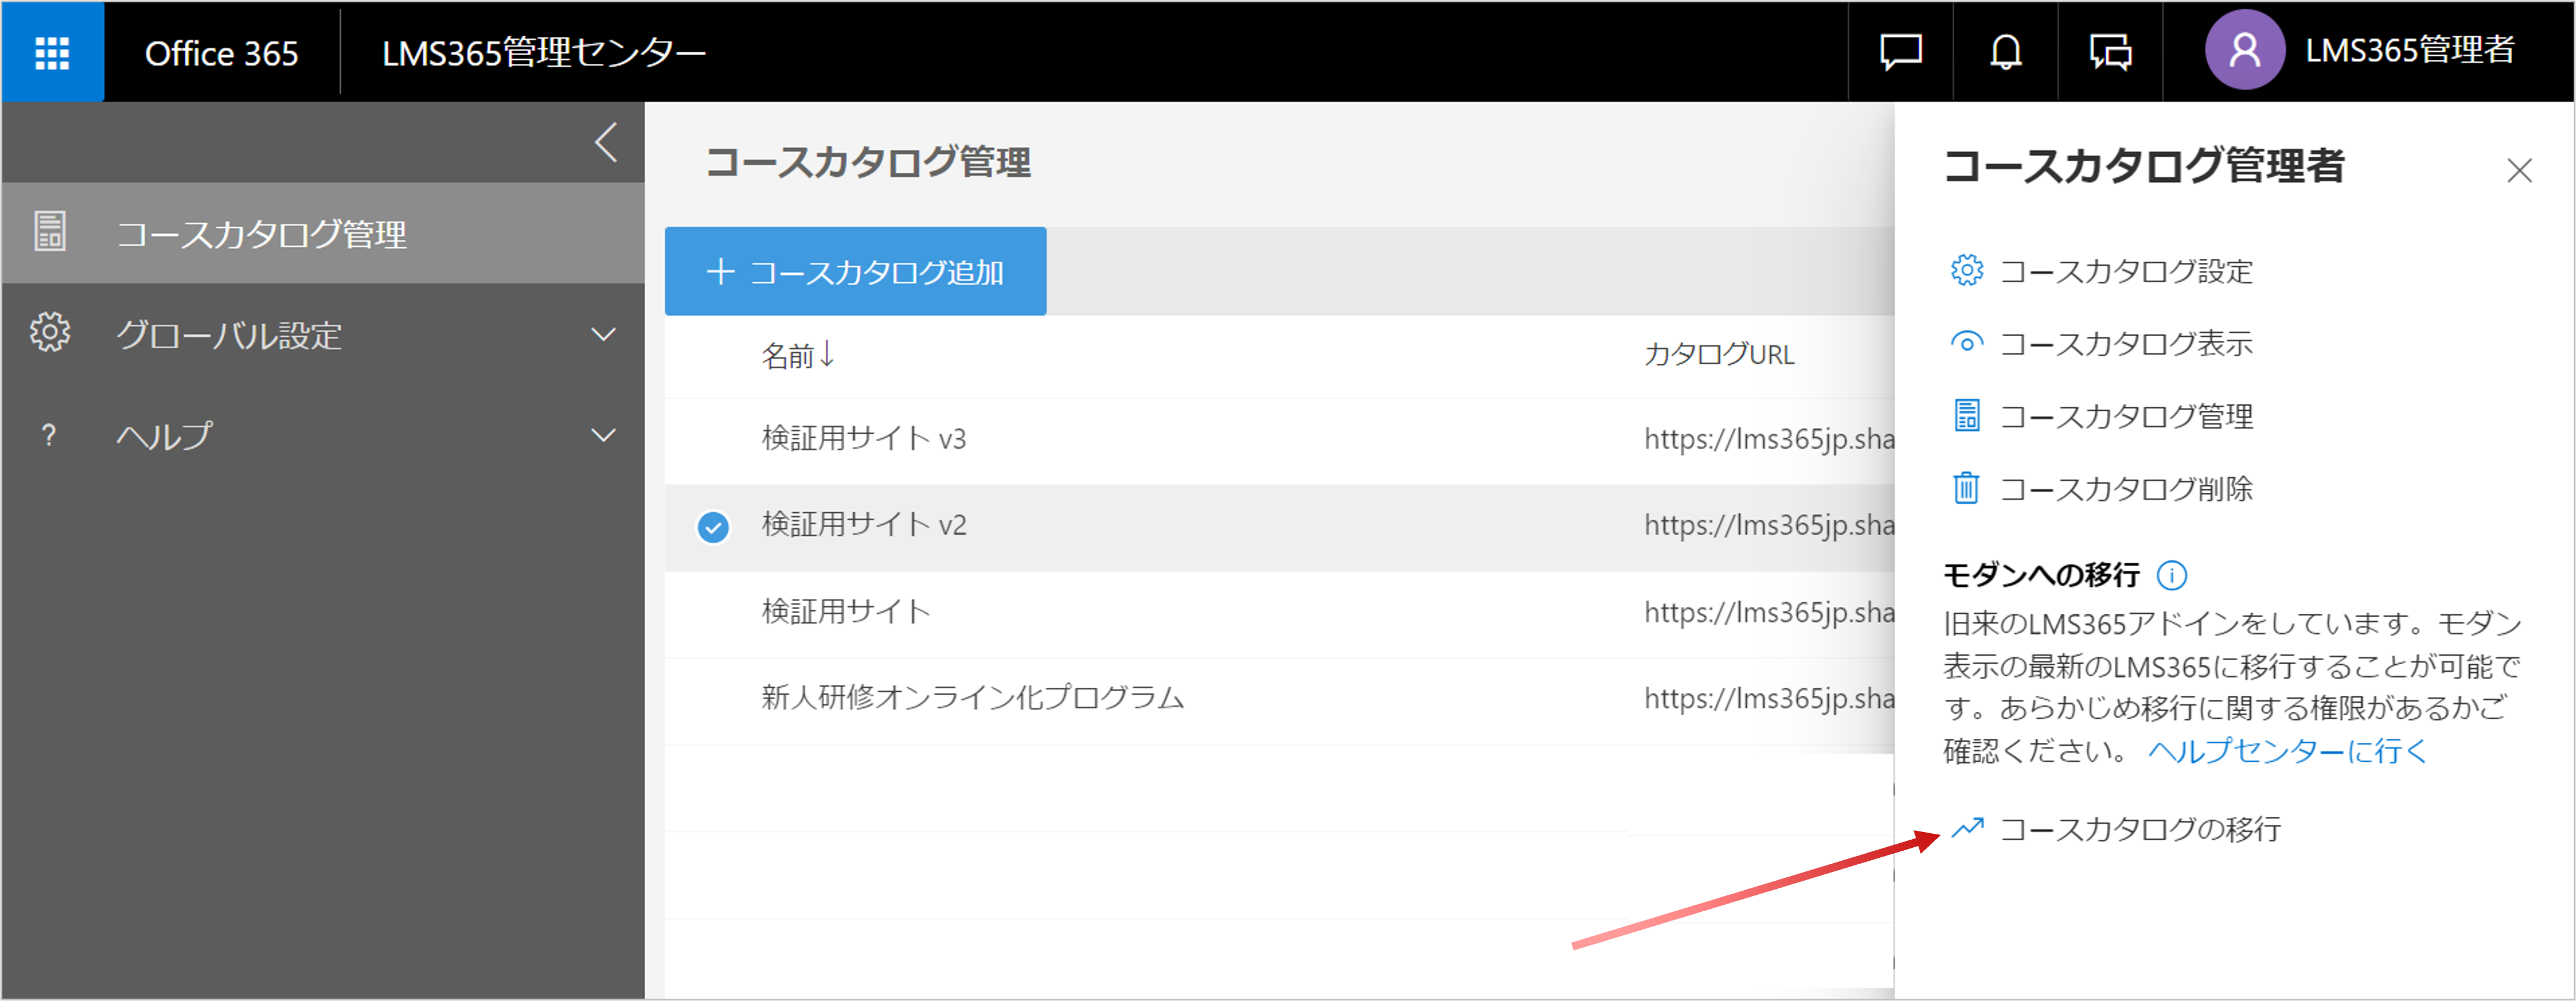
Task: Select the 検証用サイト v2 name
Action: (864, 525)
